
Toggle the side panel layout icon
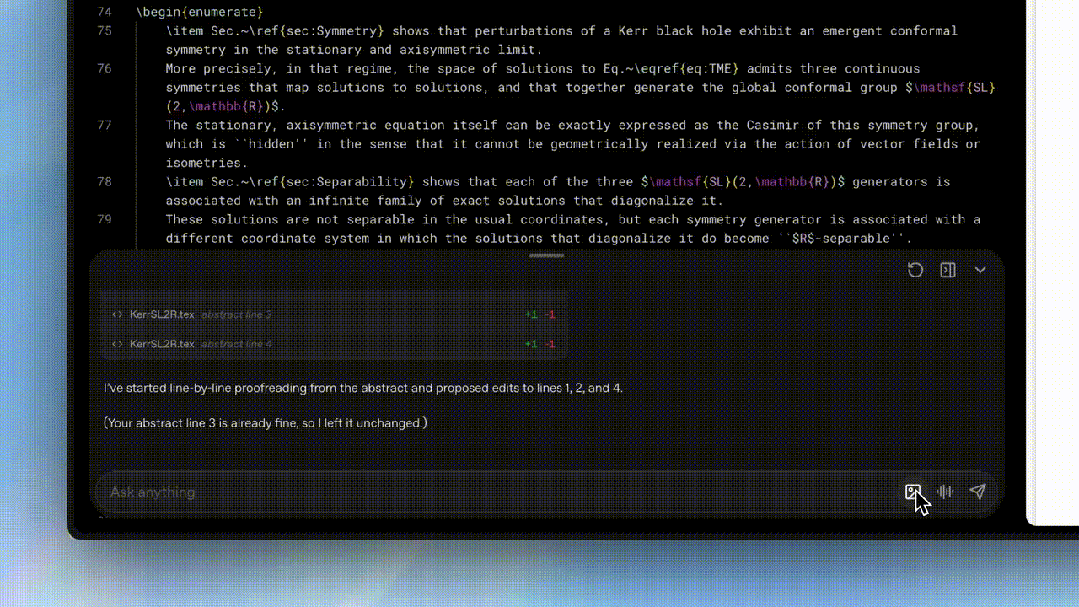pos(948,270)
